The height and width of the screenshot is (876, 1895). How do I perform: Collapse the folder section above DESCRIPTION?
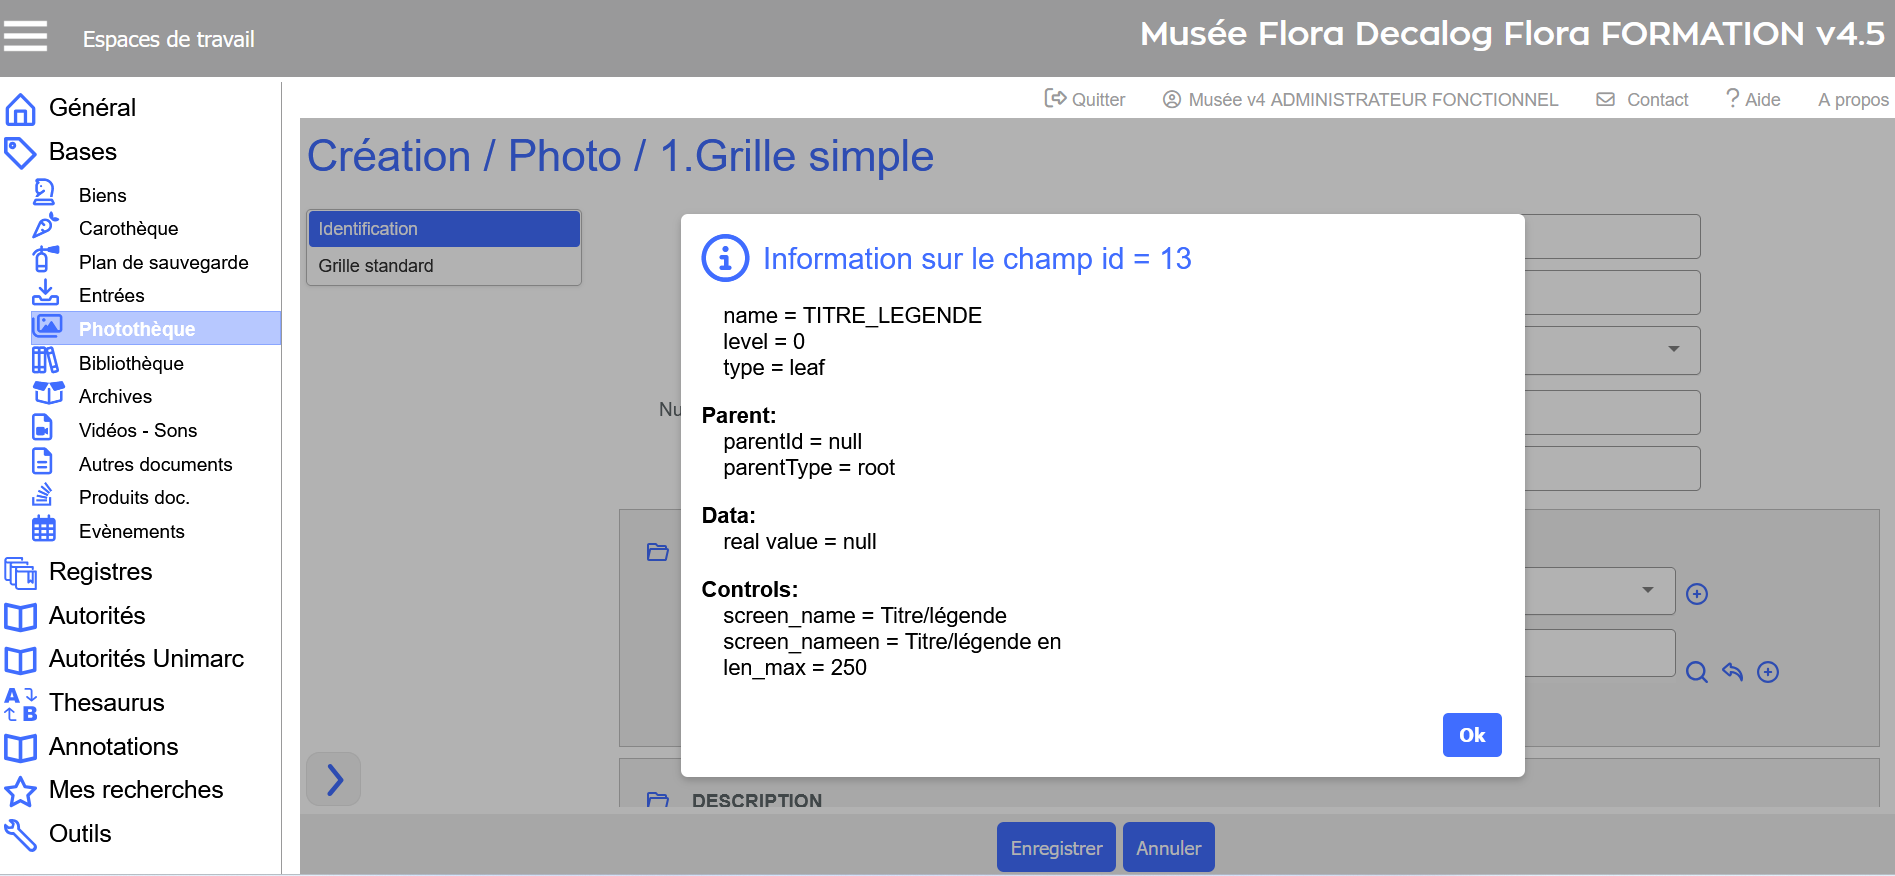(x=657, y=552)
